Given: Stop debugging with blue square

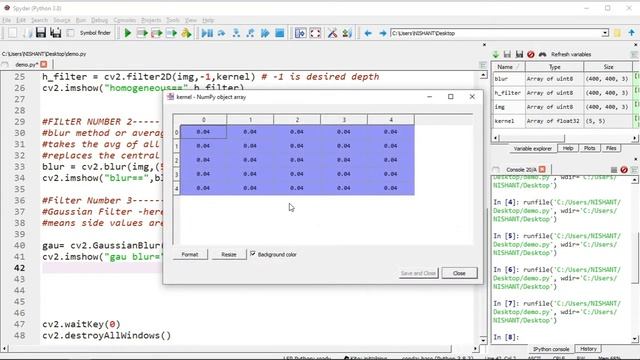Looking at the screenshot, I should click(280, 33).
